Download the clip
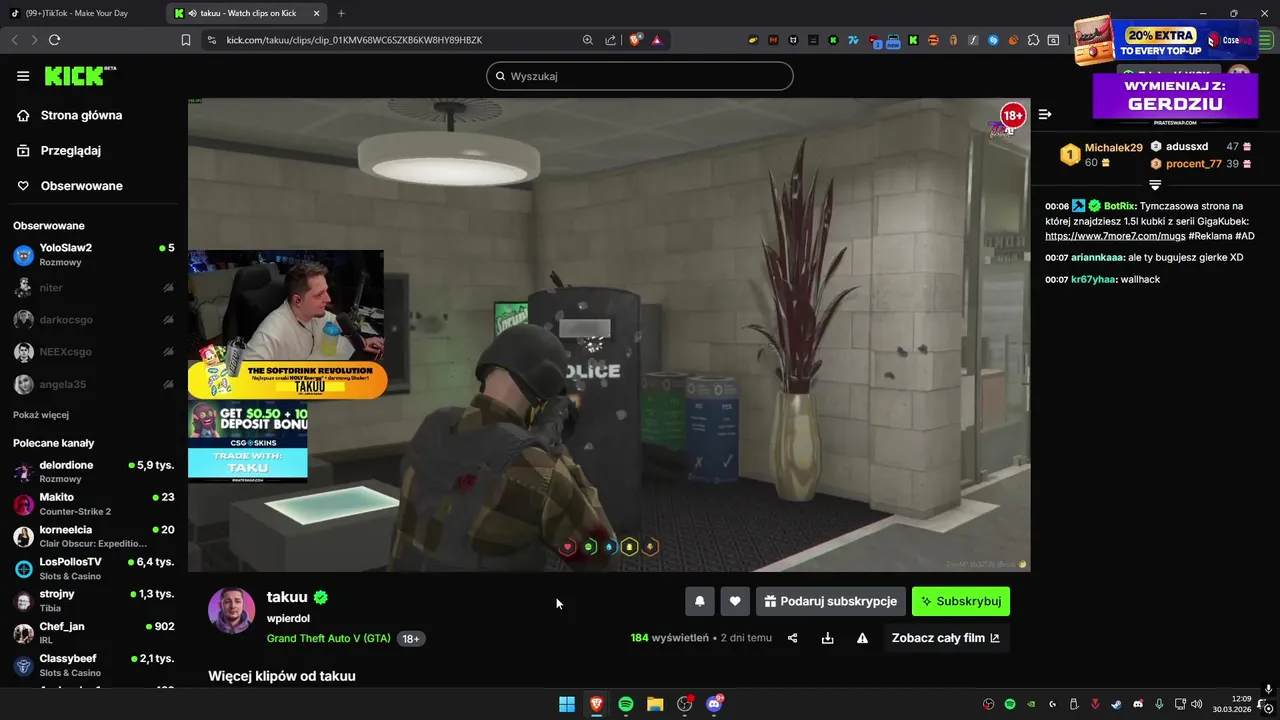This screenshot has height=720, width=1280. 827,638
